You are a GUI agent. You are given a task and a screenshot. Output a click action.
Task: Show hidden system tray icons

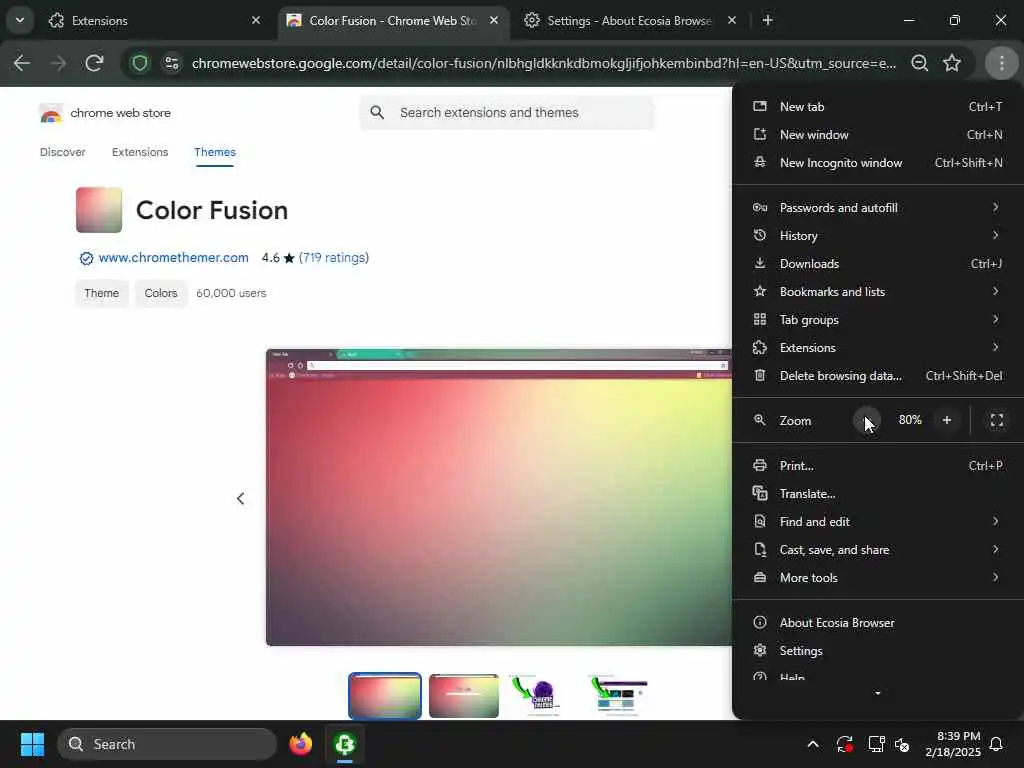click(x=813, y=744)
